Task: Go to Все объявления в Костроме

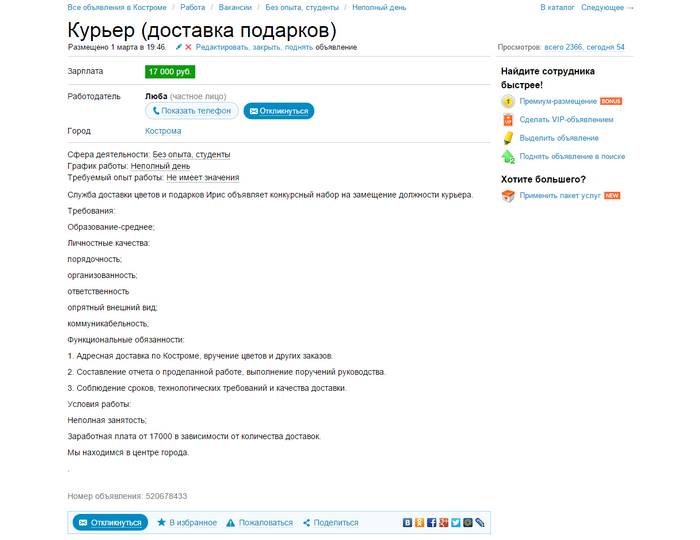Action: tap(117, 7)
